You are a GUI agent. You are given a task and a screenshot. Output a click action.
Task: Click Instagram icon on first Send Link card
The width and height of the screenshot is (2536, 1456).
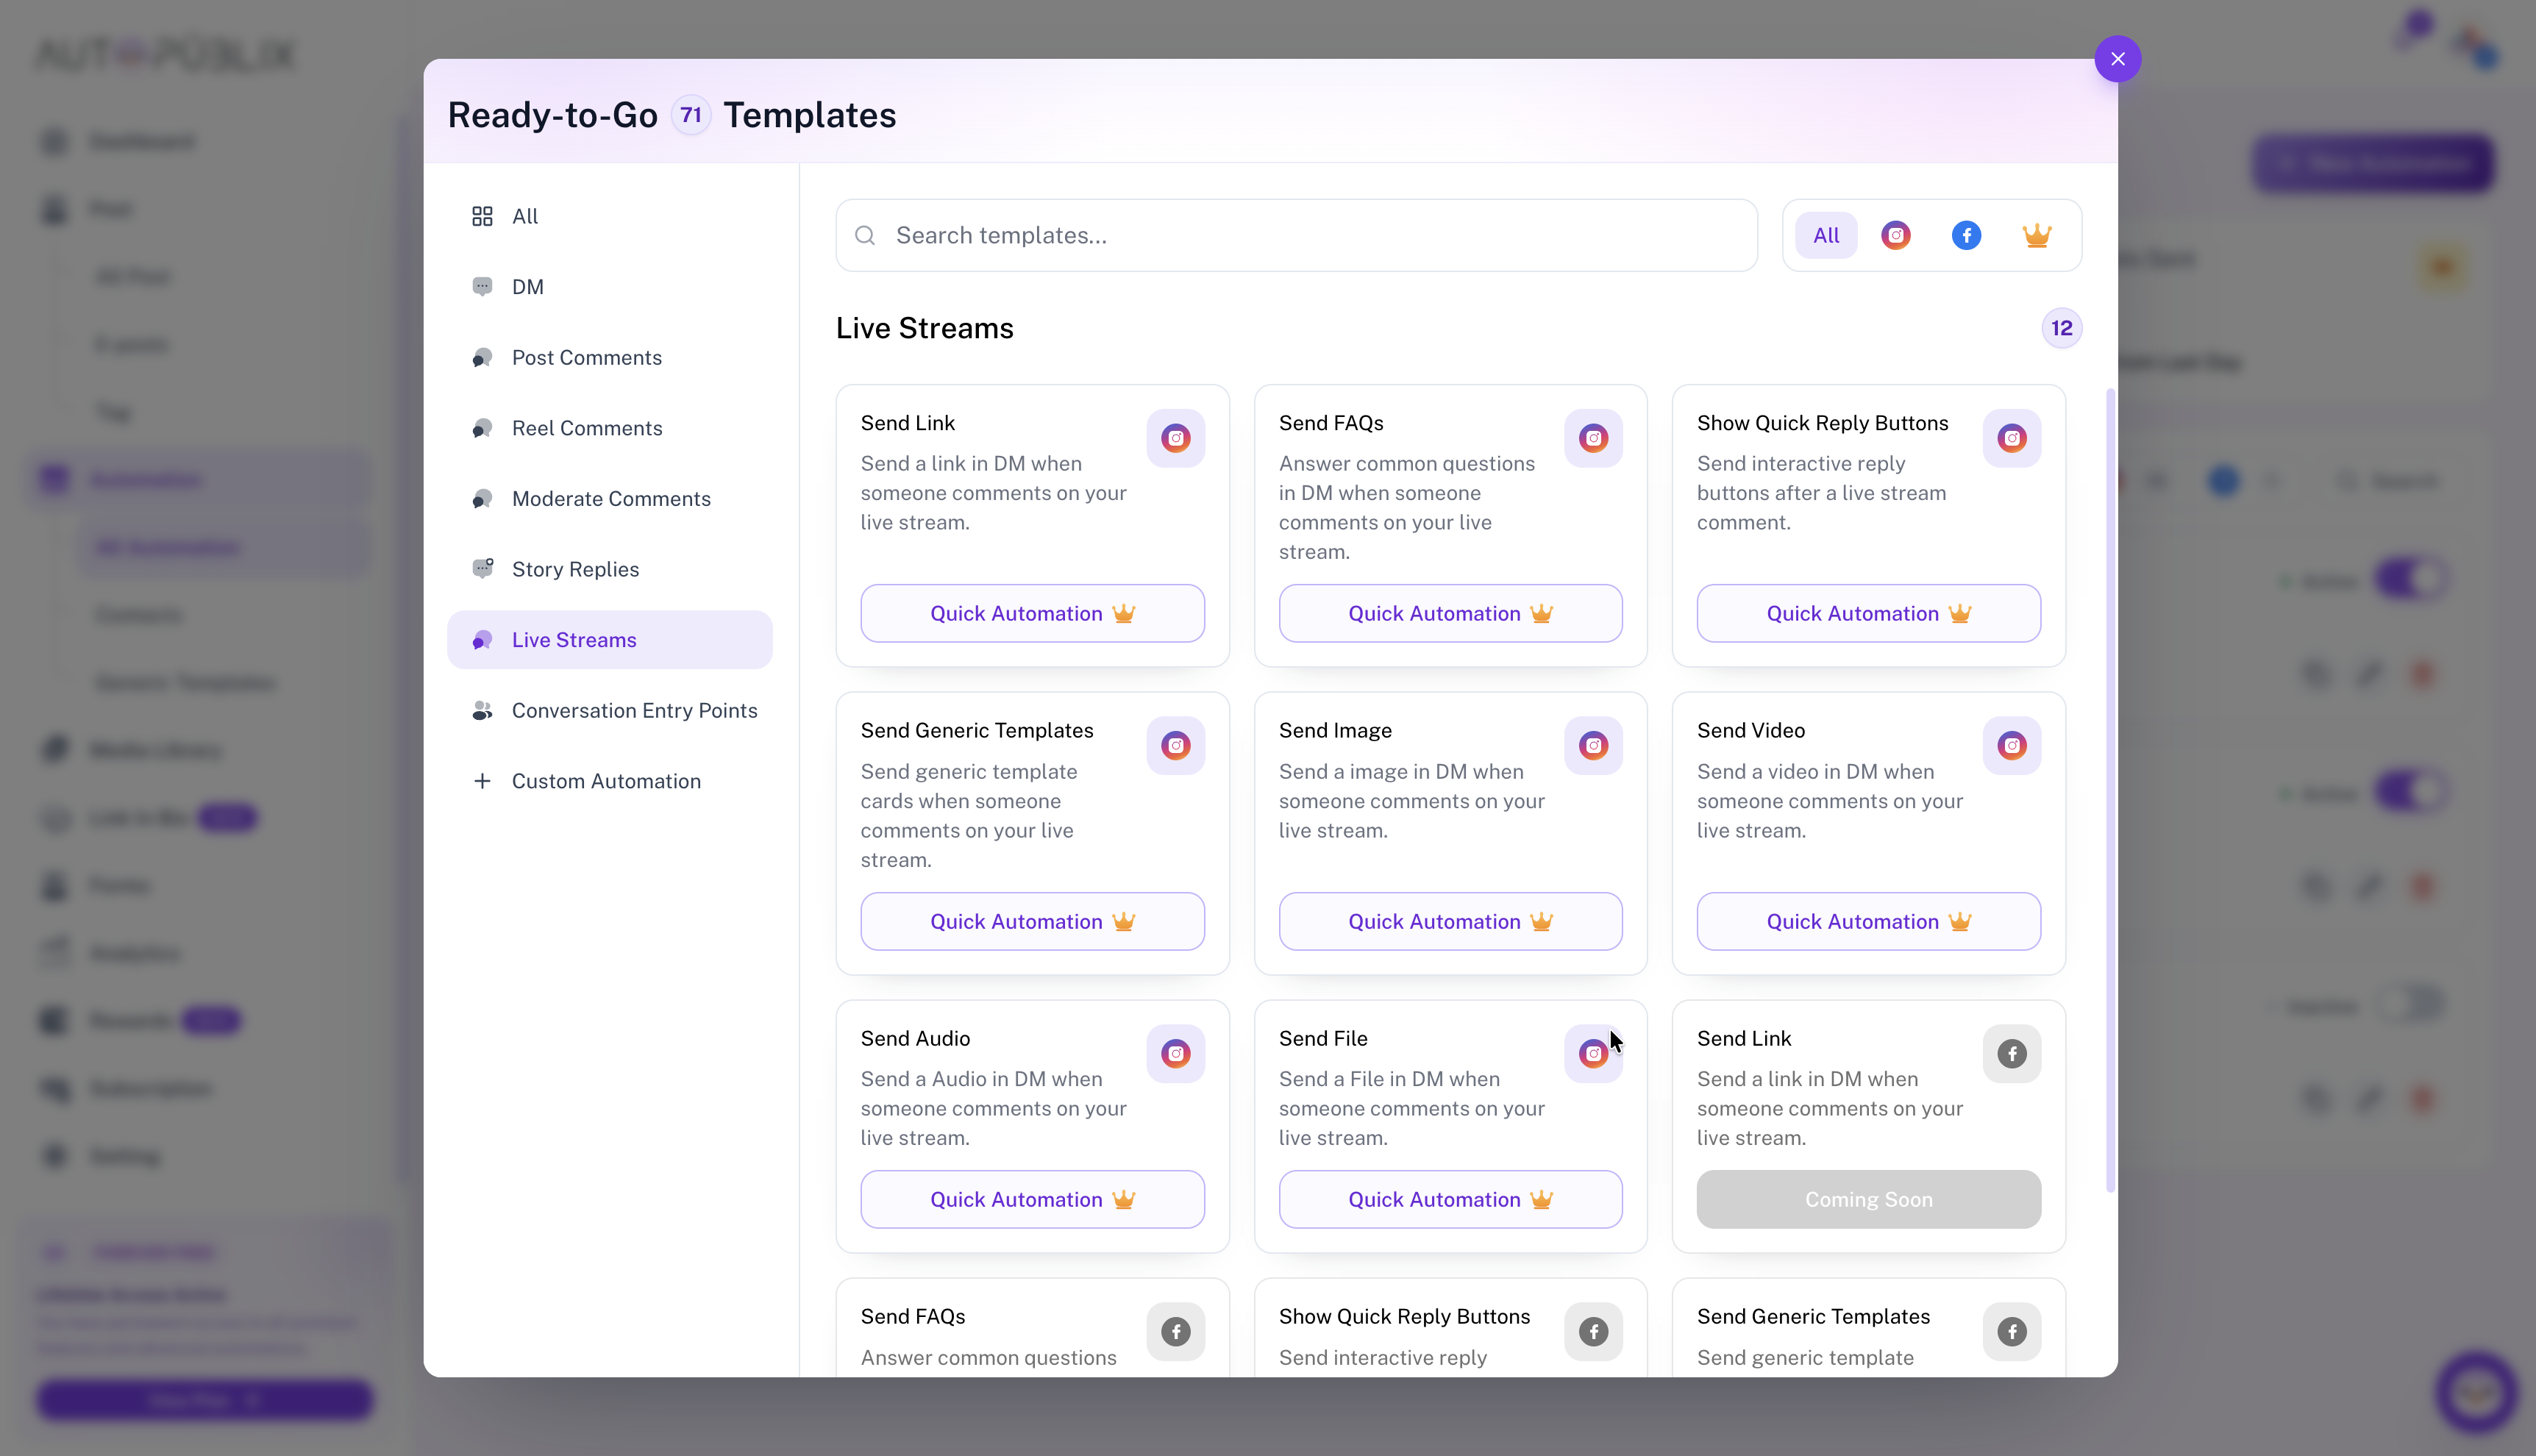point(1175,438)
